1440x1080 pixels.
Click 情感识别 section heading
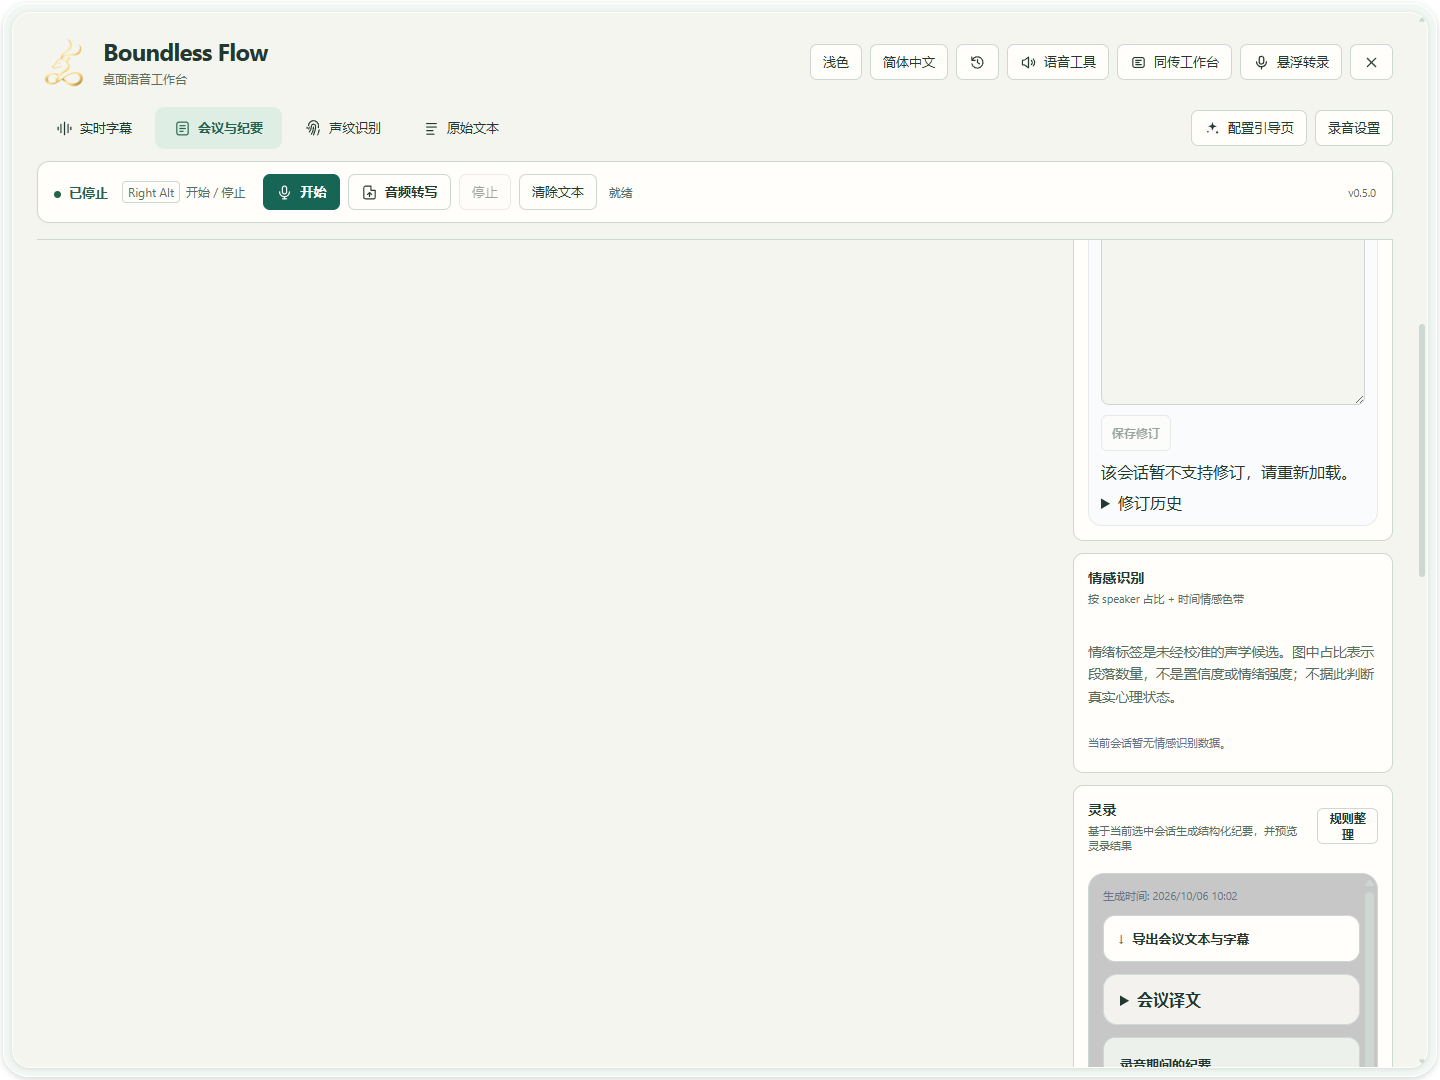coord(1116,578)
